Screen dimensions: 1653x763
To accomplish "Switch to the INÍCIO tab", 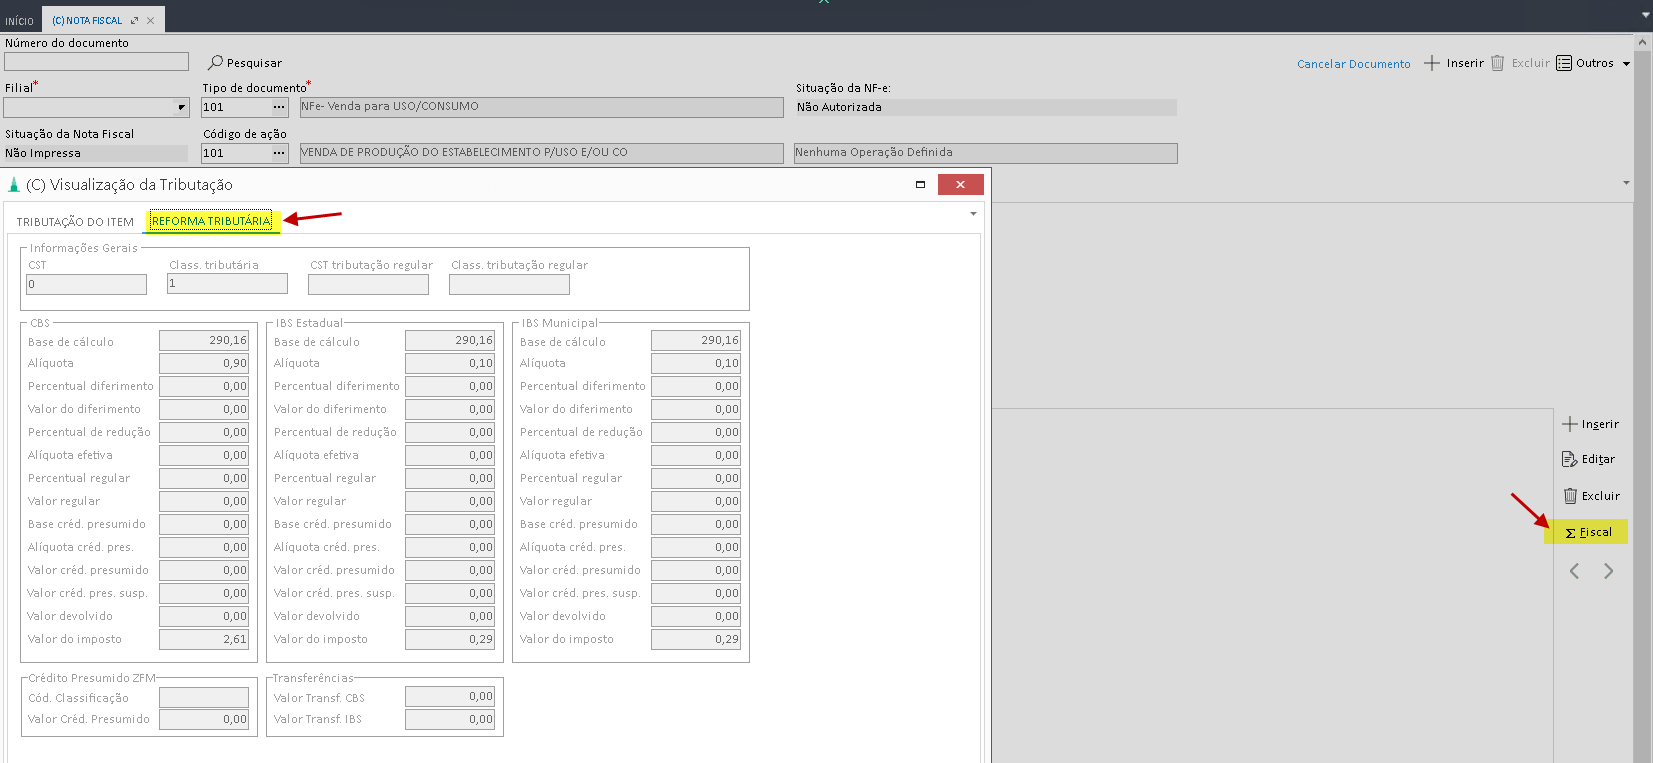I will tap(19, 21).
